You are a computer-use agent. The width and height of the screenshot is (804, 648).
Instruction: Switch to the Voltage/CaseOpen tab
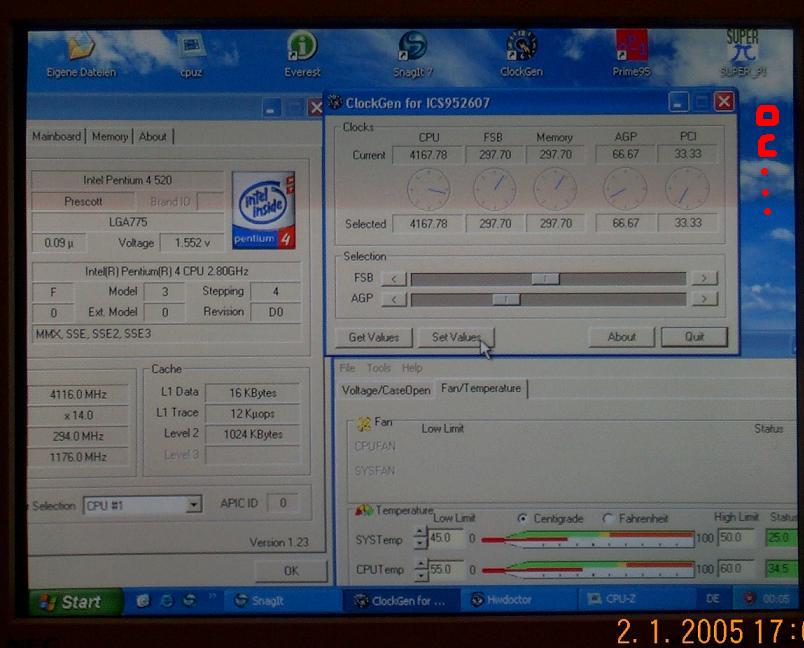[386, 390]
